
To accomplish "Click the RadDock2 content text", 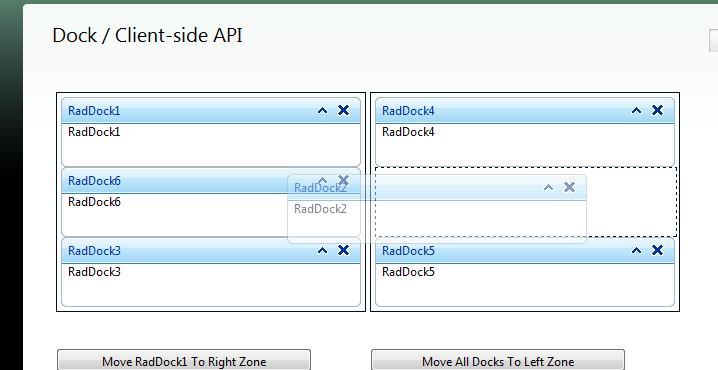I will (x=321, y=209).
